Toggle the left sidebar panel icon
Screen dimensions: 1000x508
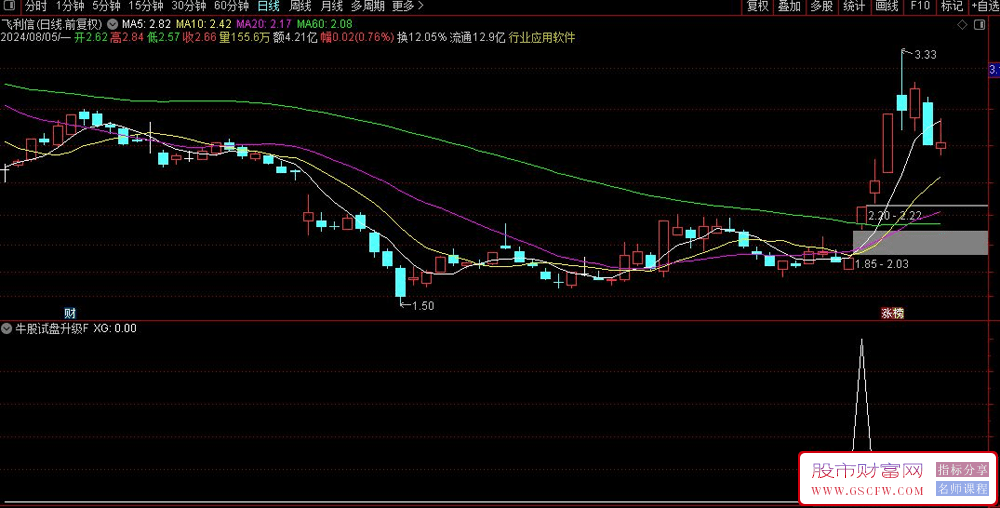pyautogui.click(x=10, y=6)
